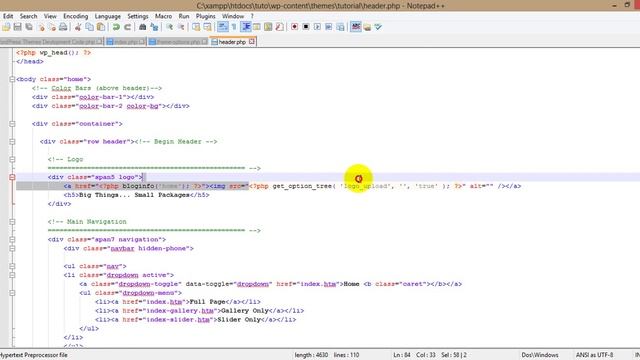Toggle synchronize horizontal scrolling
The height and width of the screenshot is (360, 640).
207,27
